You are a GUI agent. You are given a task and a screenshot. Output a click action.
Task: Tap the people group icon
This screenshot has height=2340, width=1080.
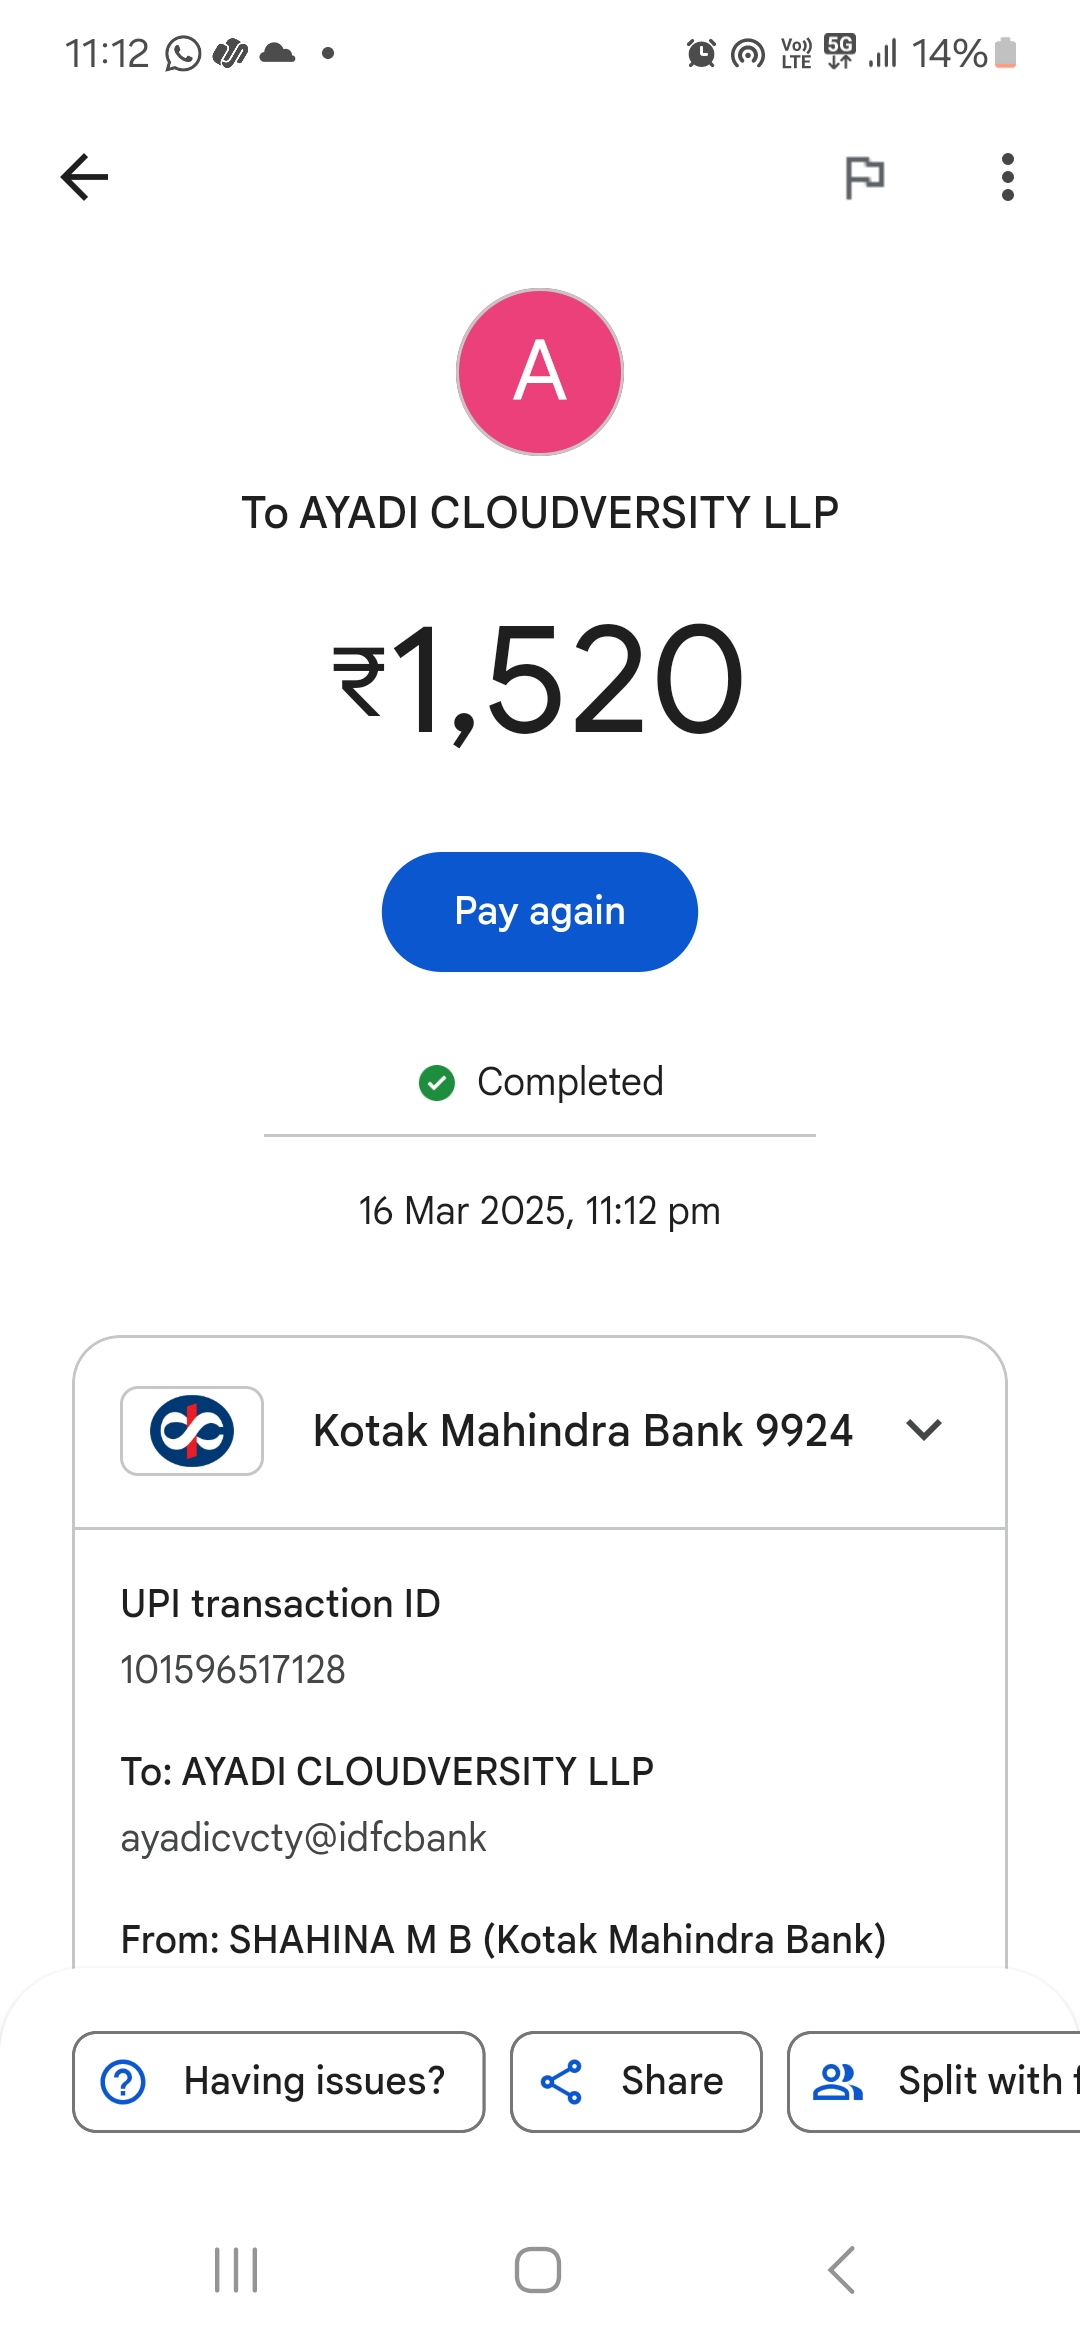click(838, 2082)
